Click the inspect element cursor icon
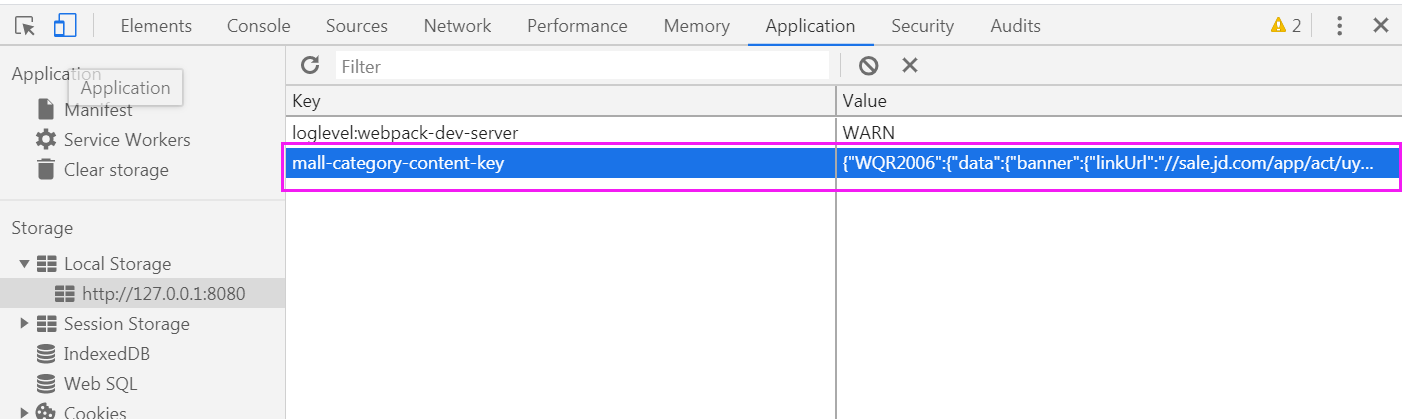The width and height of the screenshot is (1402, 419). click(25, 26)
